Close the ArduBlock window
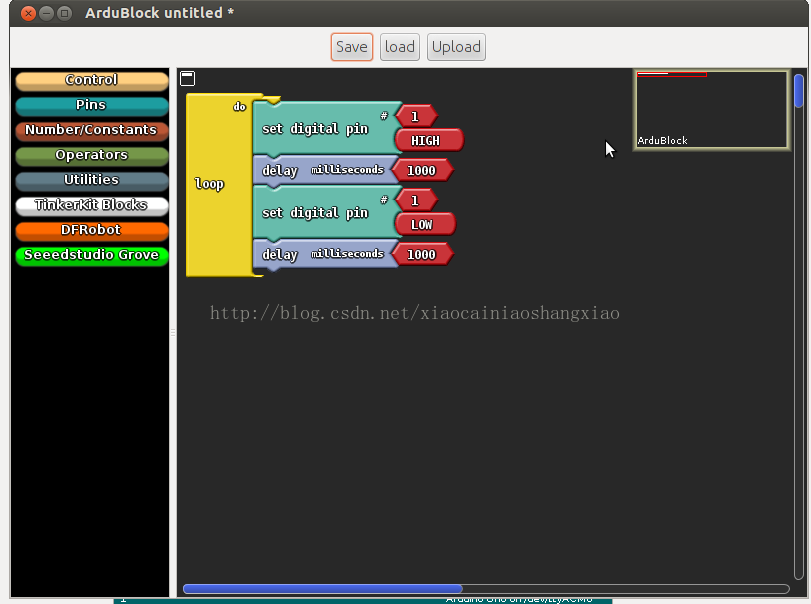 coord(28,13)
